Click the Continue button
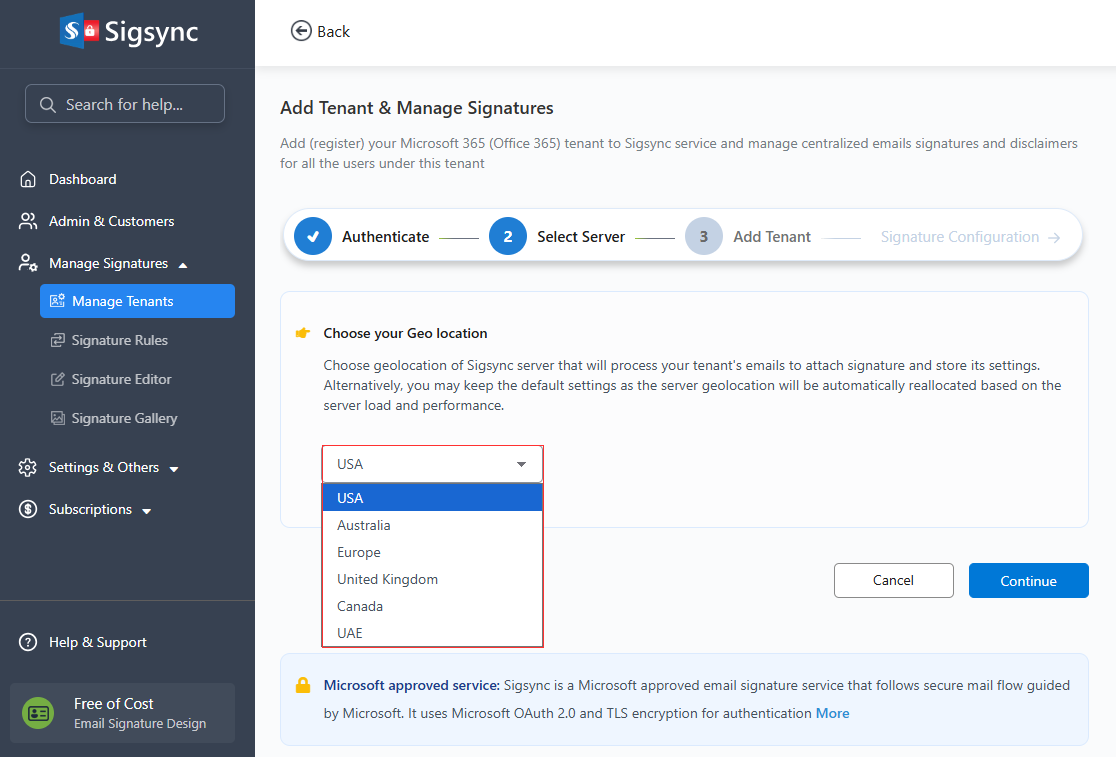The height and width of the screenshot is (757, 1116). [x=1028, y=581]
